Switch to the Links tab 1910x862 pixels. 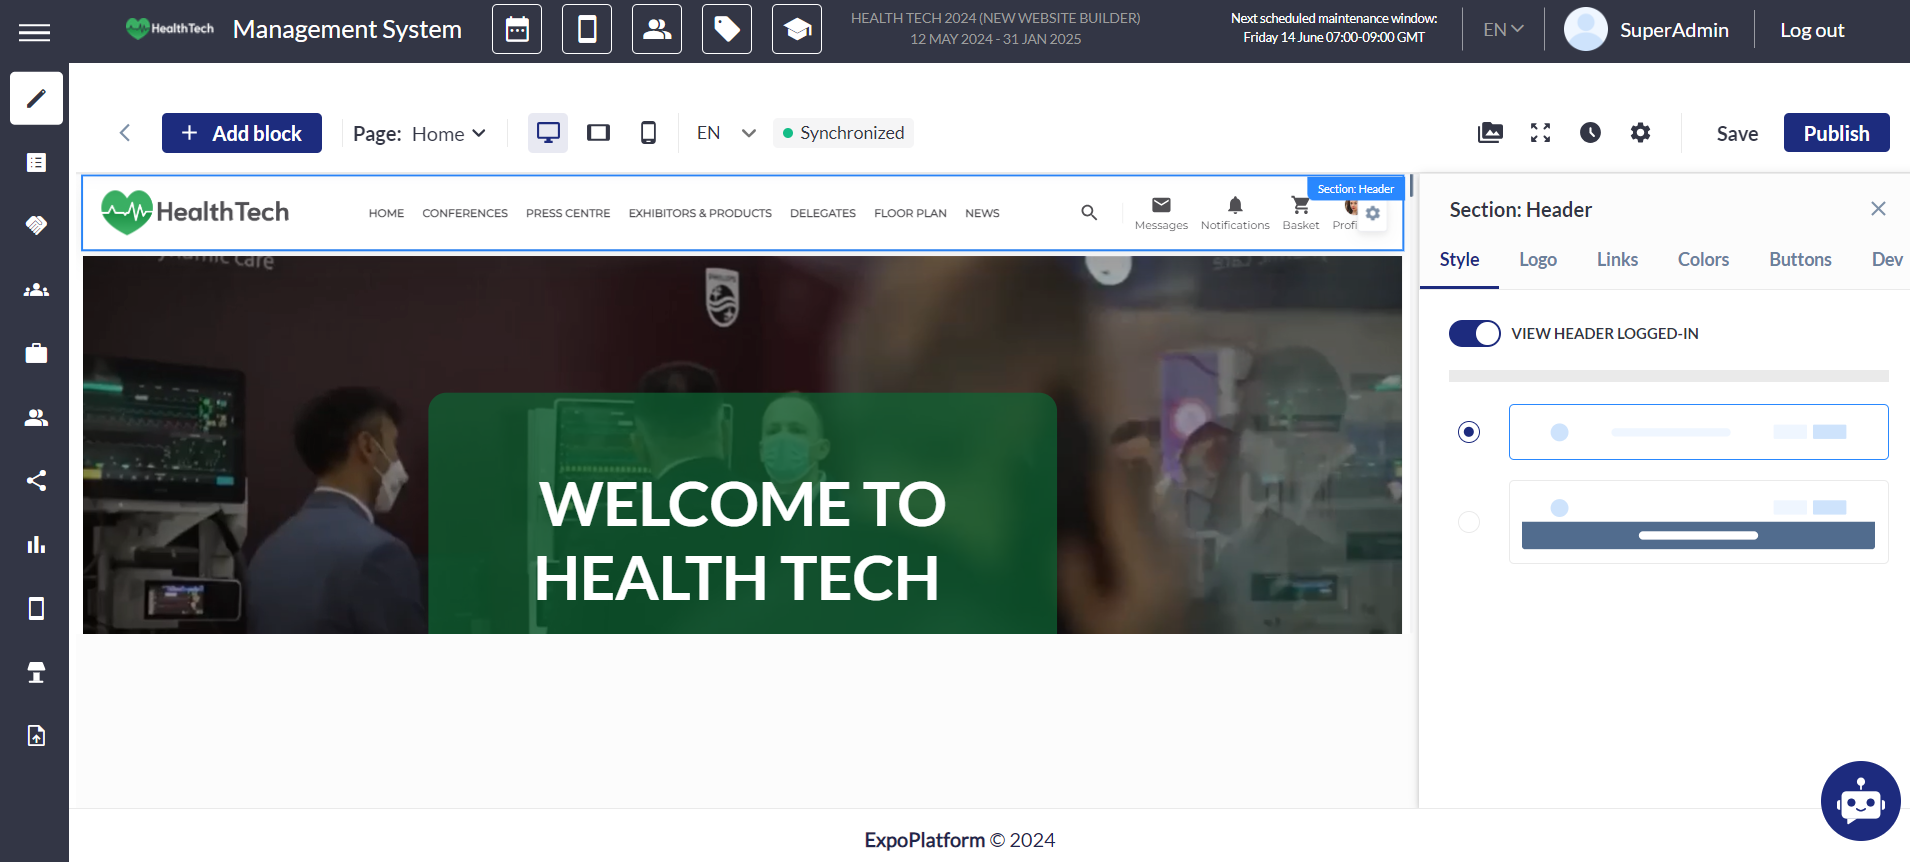click(x=1617, y=260)
